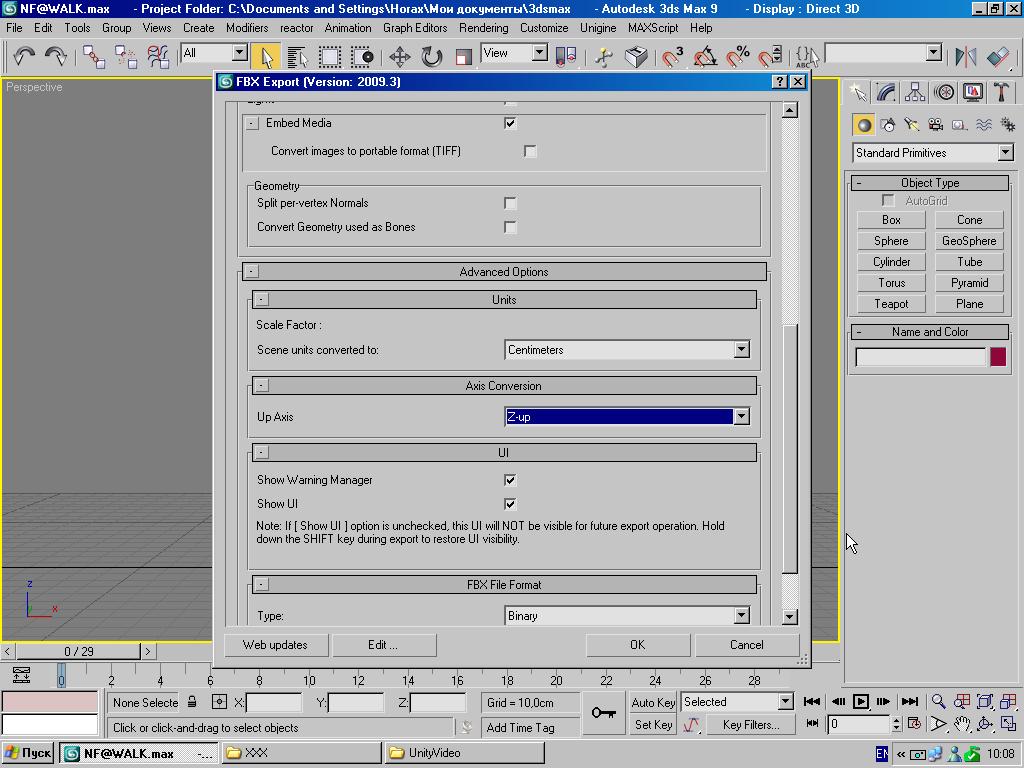This screenshot has width=1024, height=768.
Task: Open the Modify command panel tab
Action: (886, 92)
